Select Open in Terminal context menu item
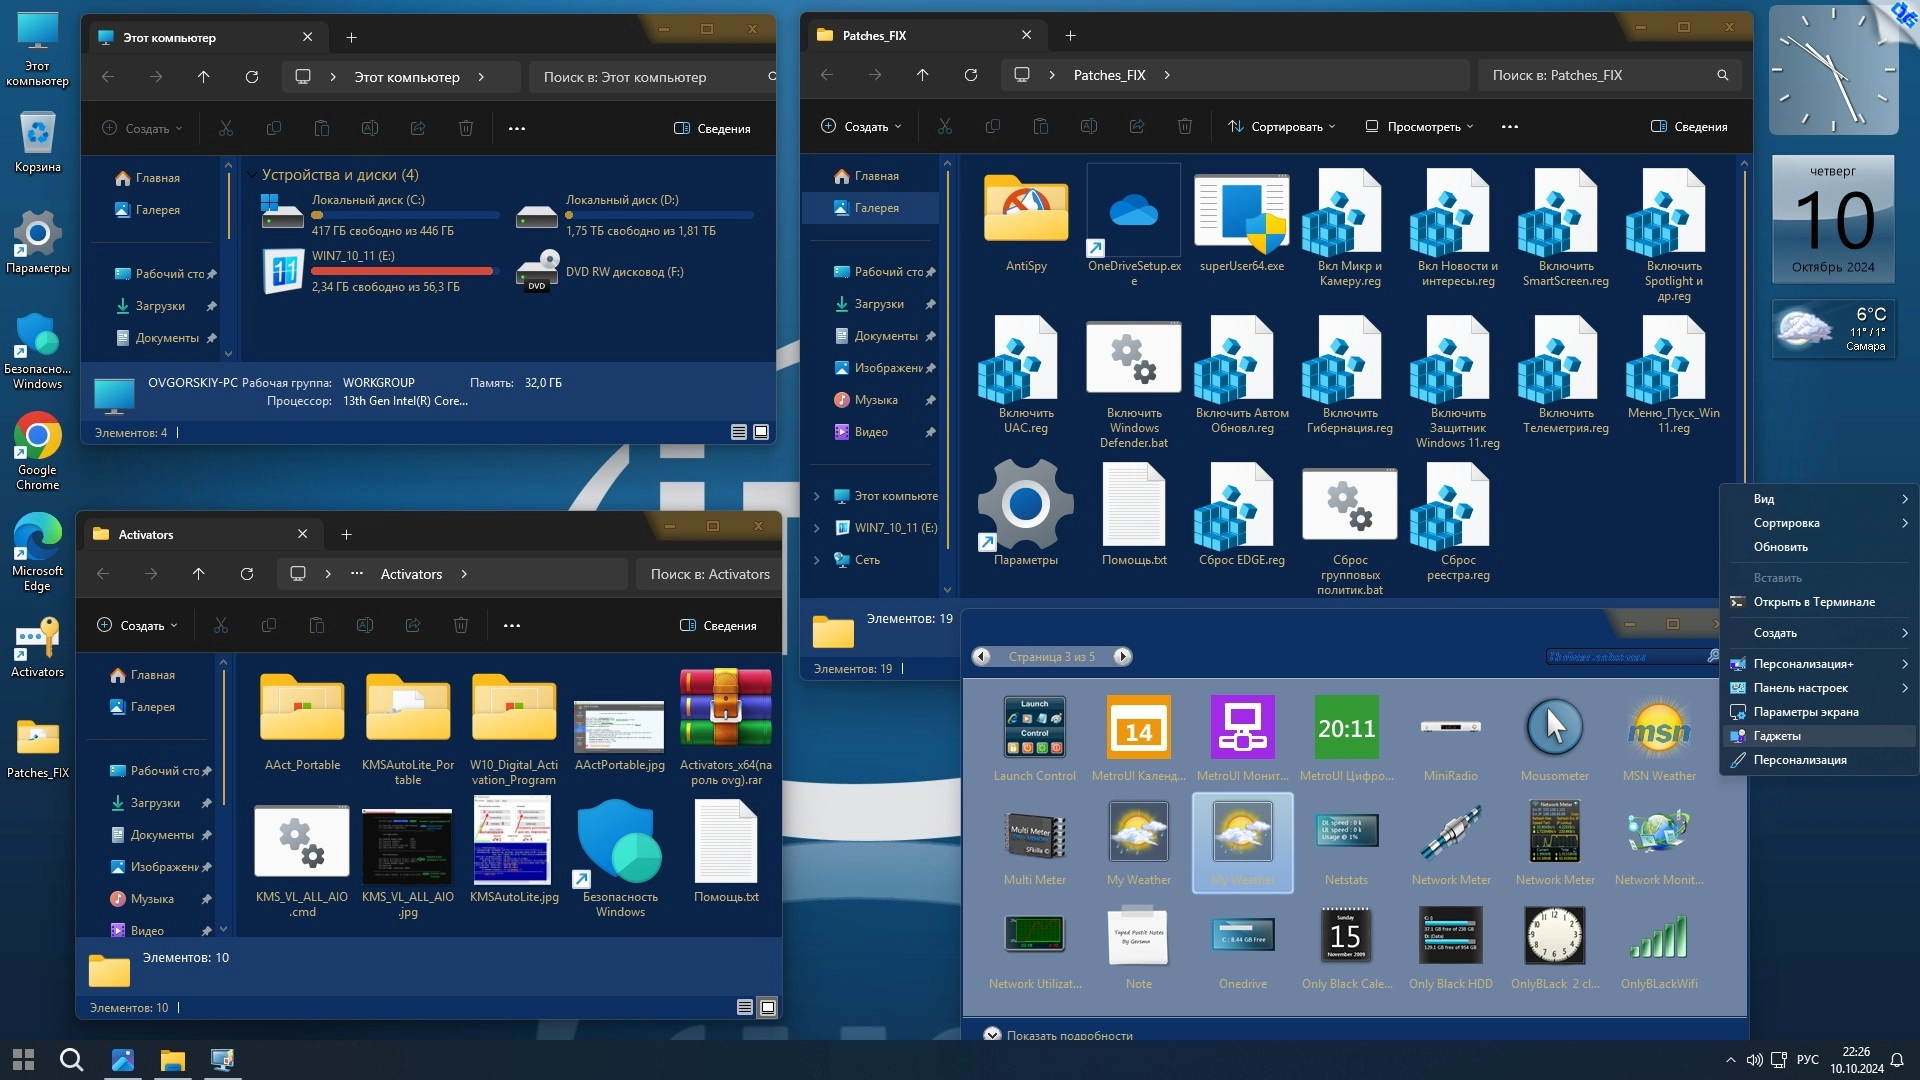 pos(1813,602)
